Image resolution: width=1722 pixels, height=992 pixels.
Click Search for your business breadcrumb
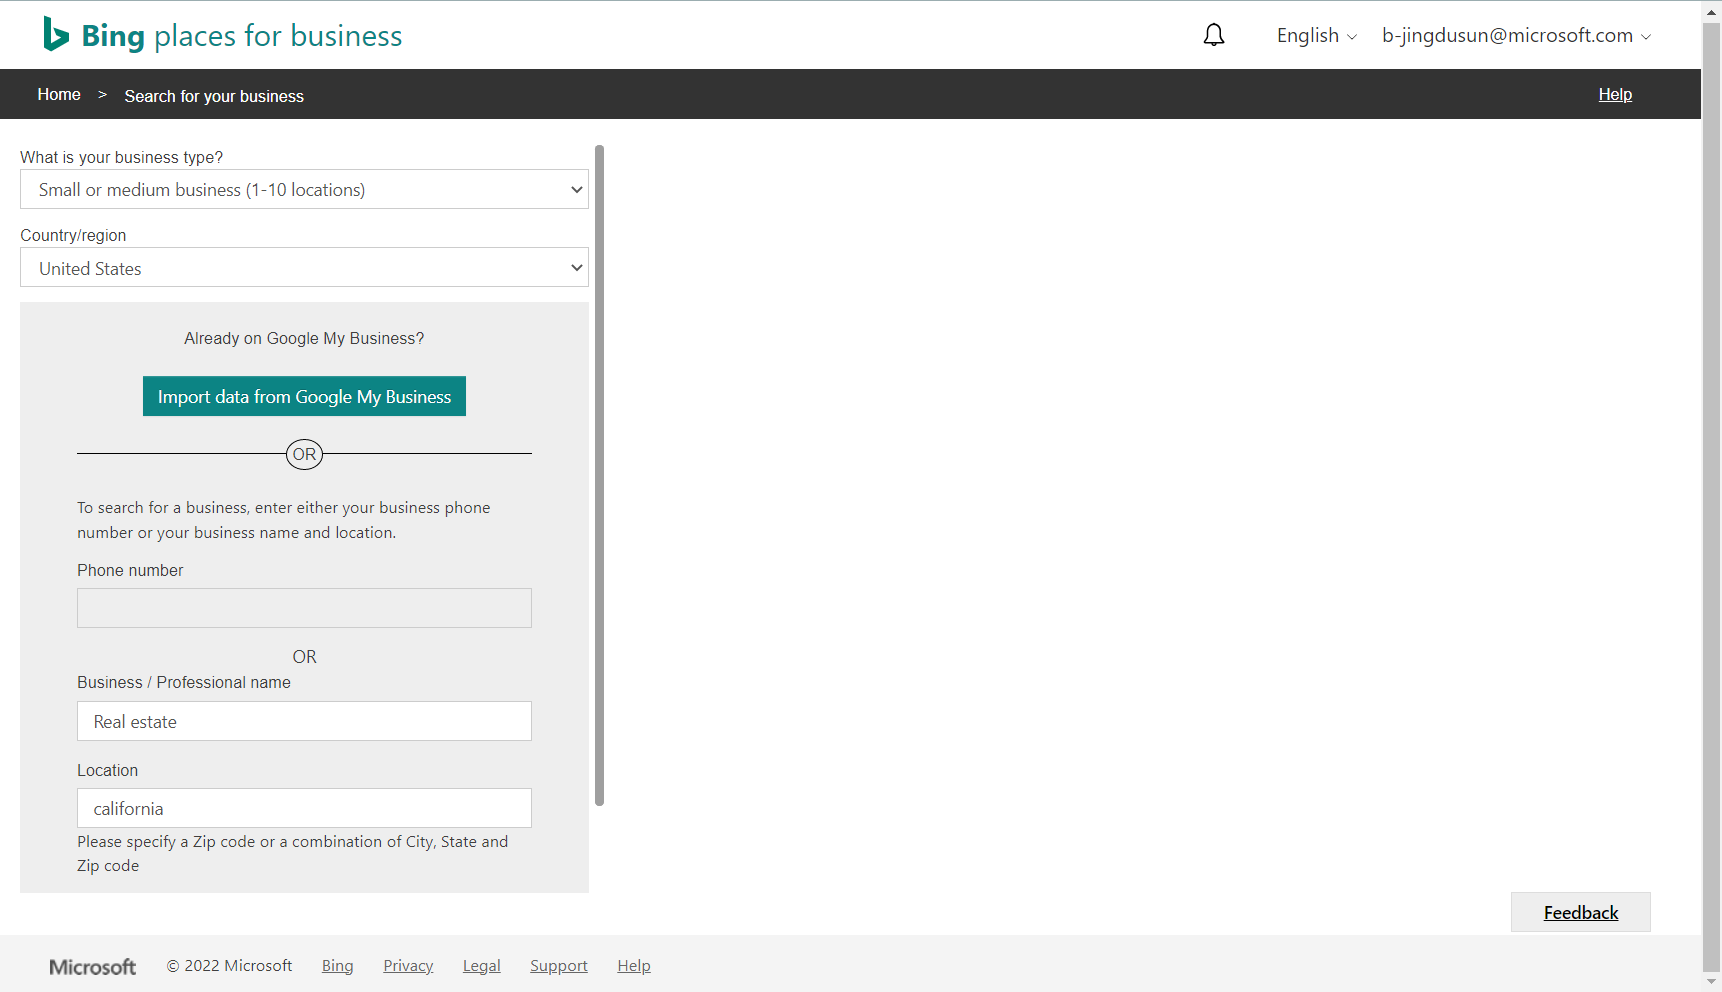pos(214,96)
